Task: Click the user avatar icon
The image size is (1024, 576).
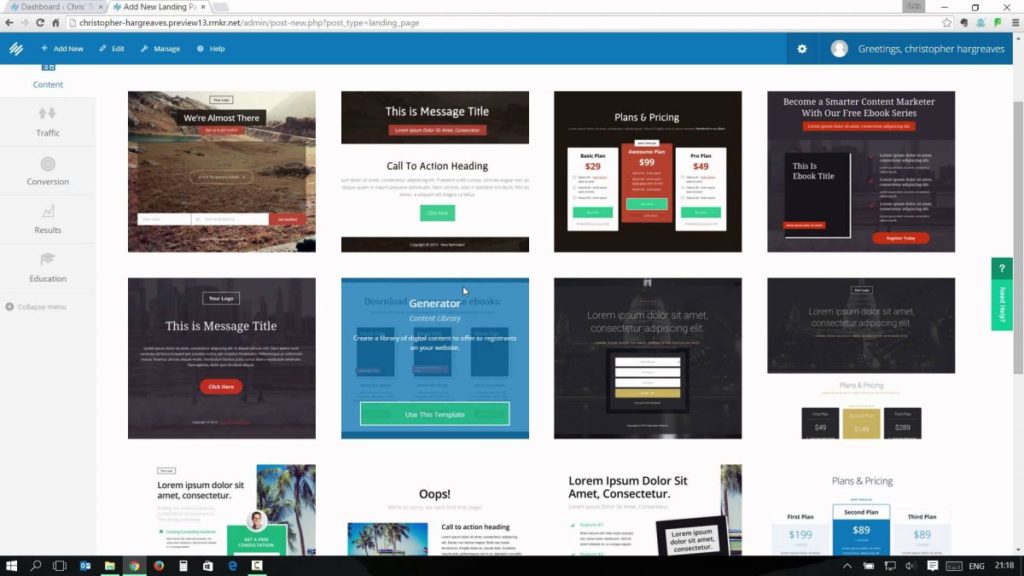Action: click(839, 49)
